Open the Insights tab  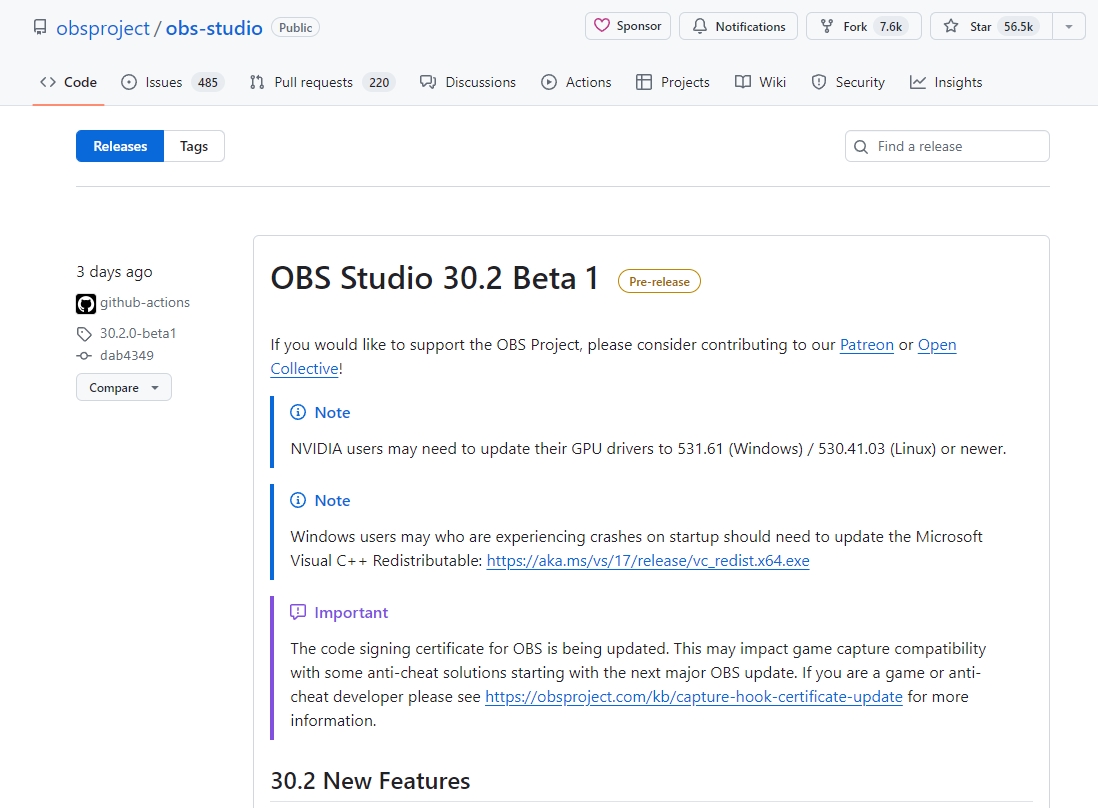(x=946, y=82)
